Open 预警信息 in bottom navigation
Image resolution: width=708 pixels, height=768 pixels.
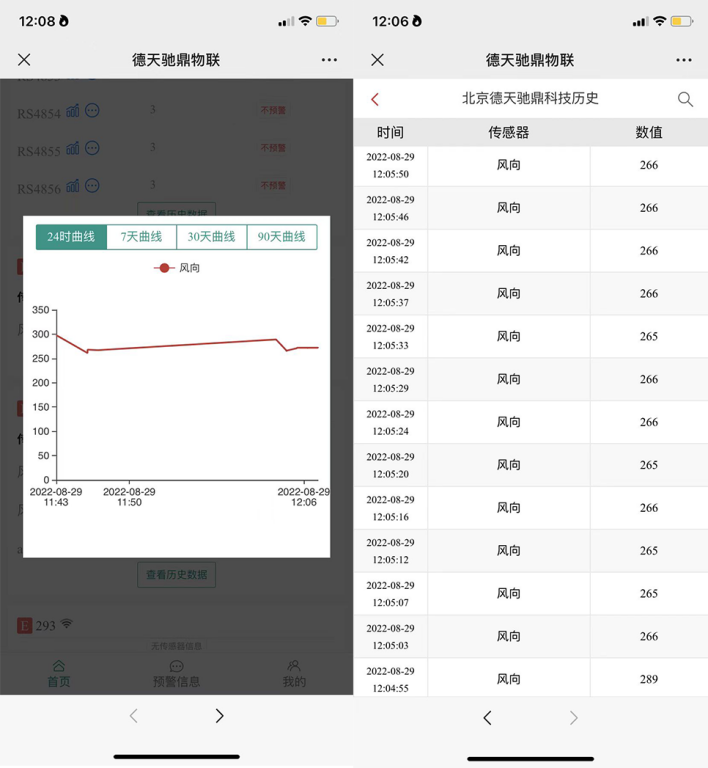click(176, 674)
